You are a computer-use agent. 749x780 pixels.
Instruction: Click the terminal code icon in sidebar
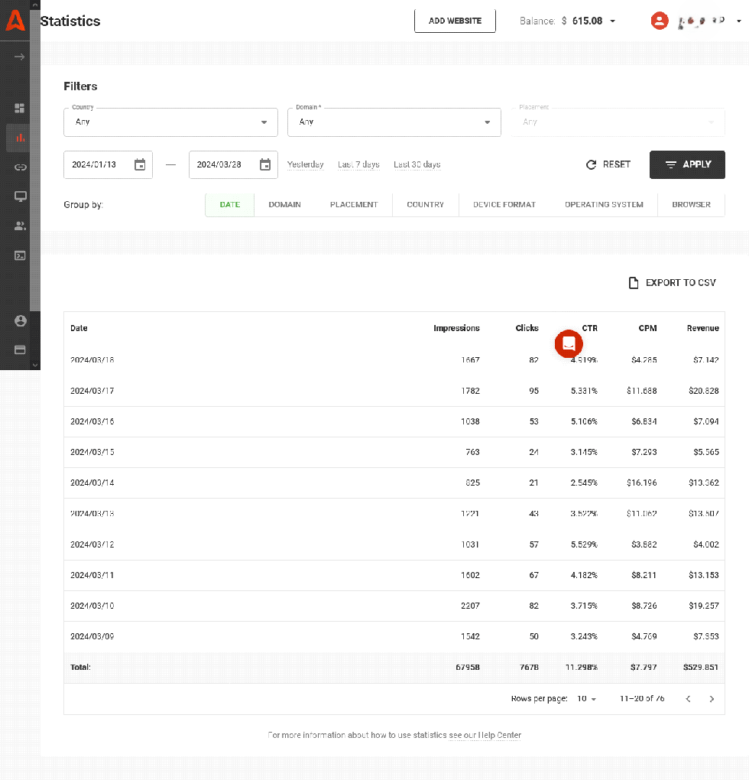pyautogui.click(x=19, y=255)
